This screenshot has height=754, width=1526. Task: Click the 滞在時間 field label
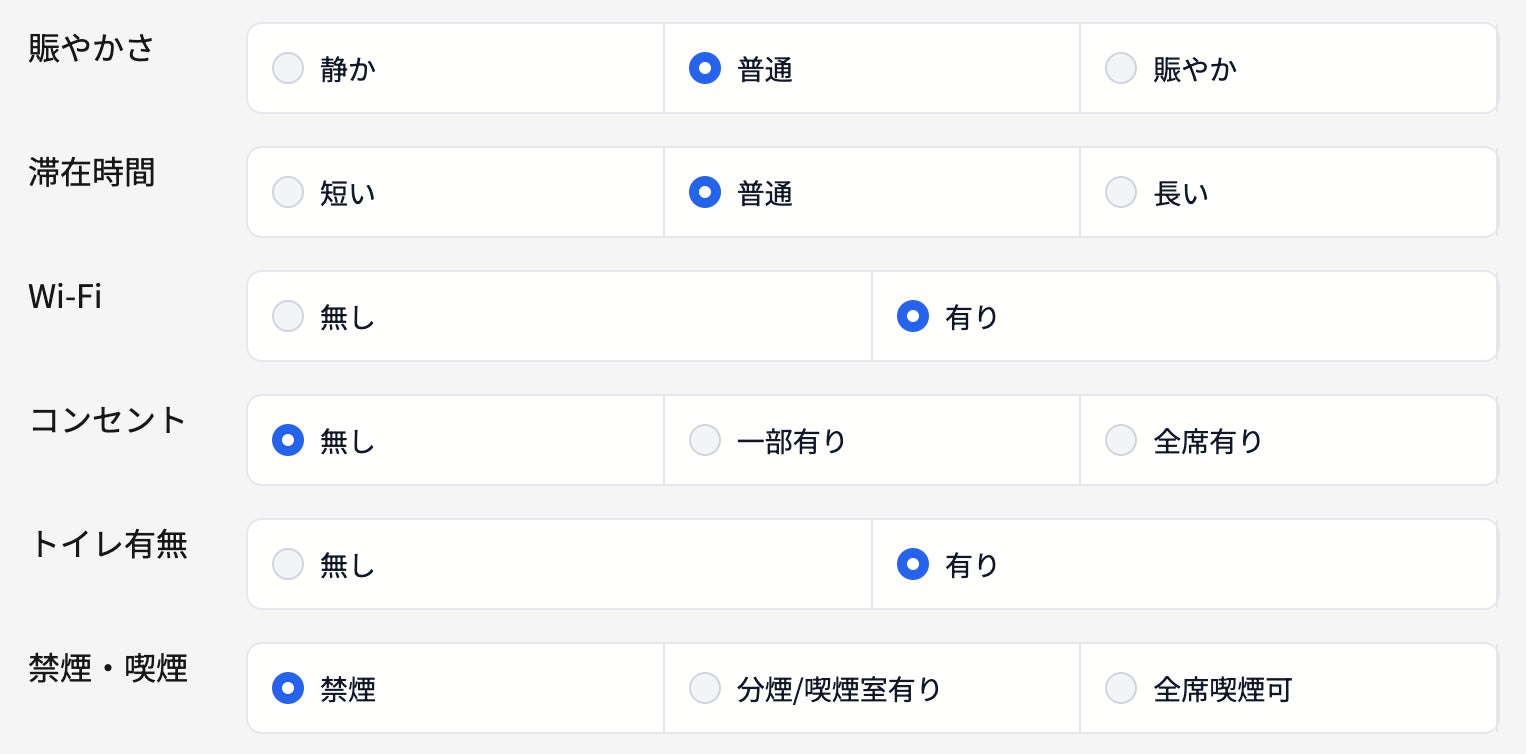tap(91, 172)
